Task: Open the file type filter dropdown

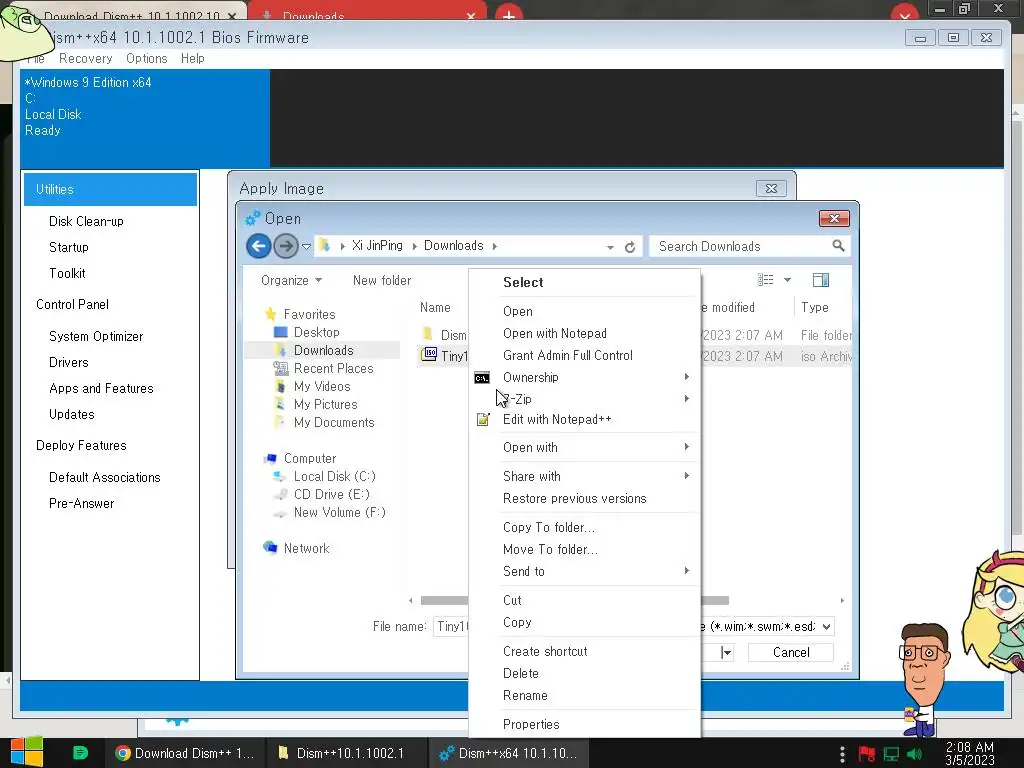Action: (826, 626)
